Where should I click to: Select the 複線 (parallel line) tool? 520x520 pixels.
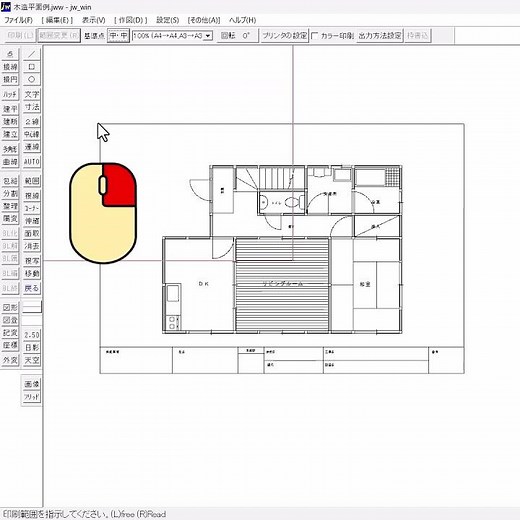coord(32,195)
